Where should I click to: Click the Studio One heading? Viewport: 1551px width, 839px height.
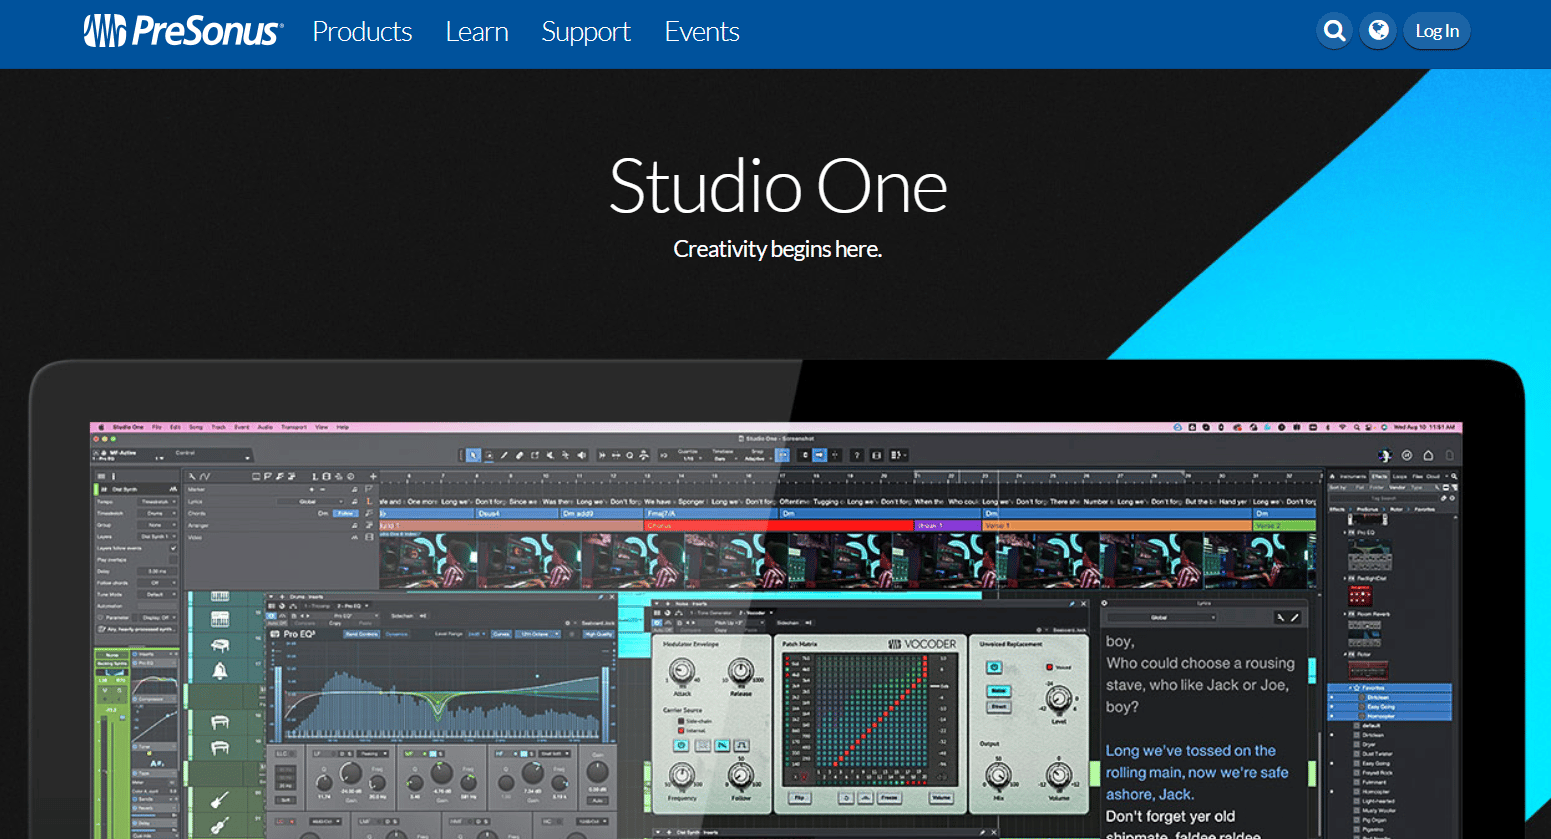point(778,186)
